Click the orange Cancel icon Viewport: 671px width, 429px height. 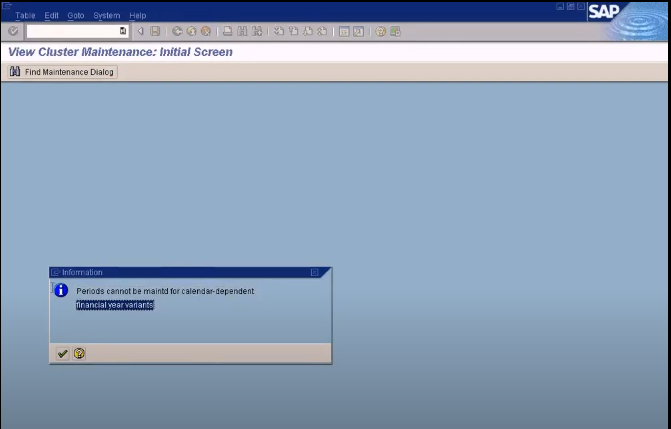tap(206, 31)
